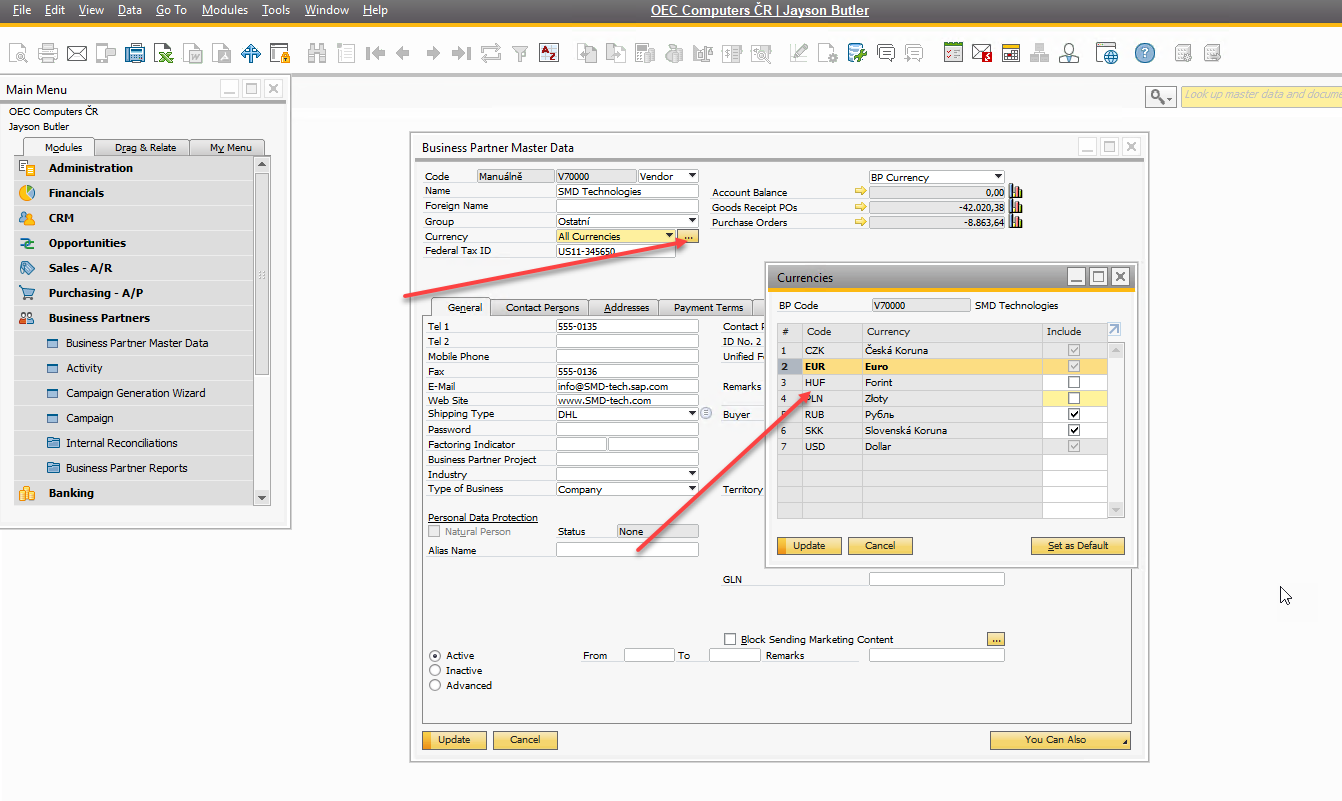The height and width of the screenshot is (801, 1342).
Task: Click the blue Help question mark icon
Action: [x=1145, y=53]
